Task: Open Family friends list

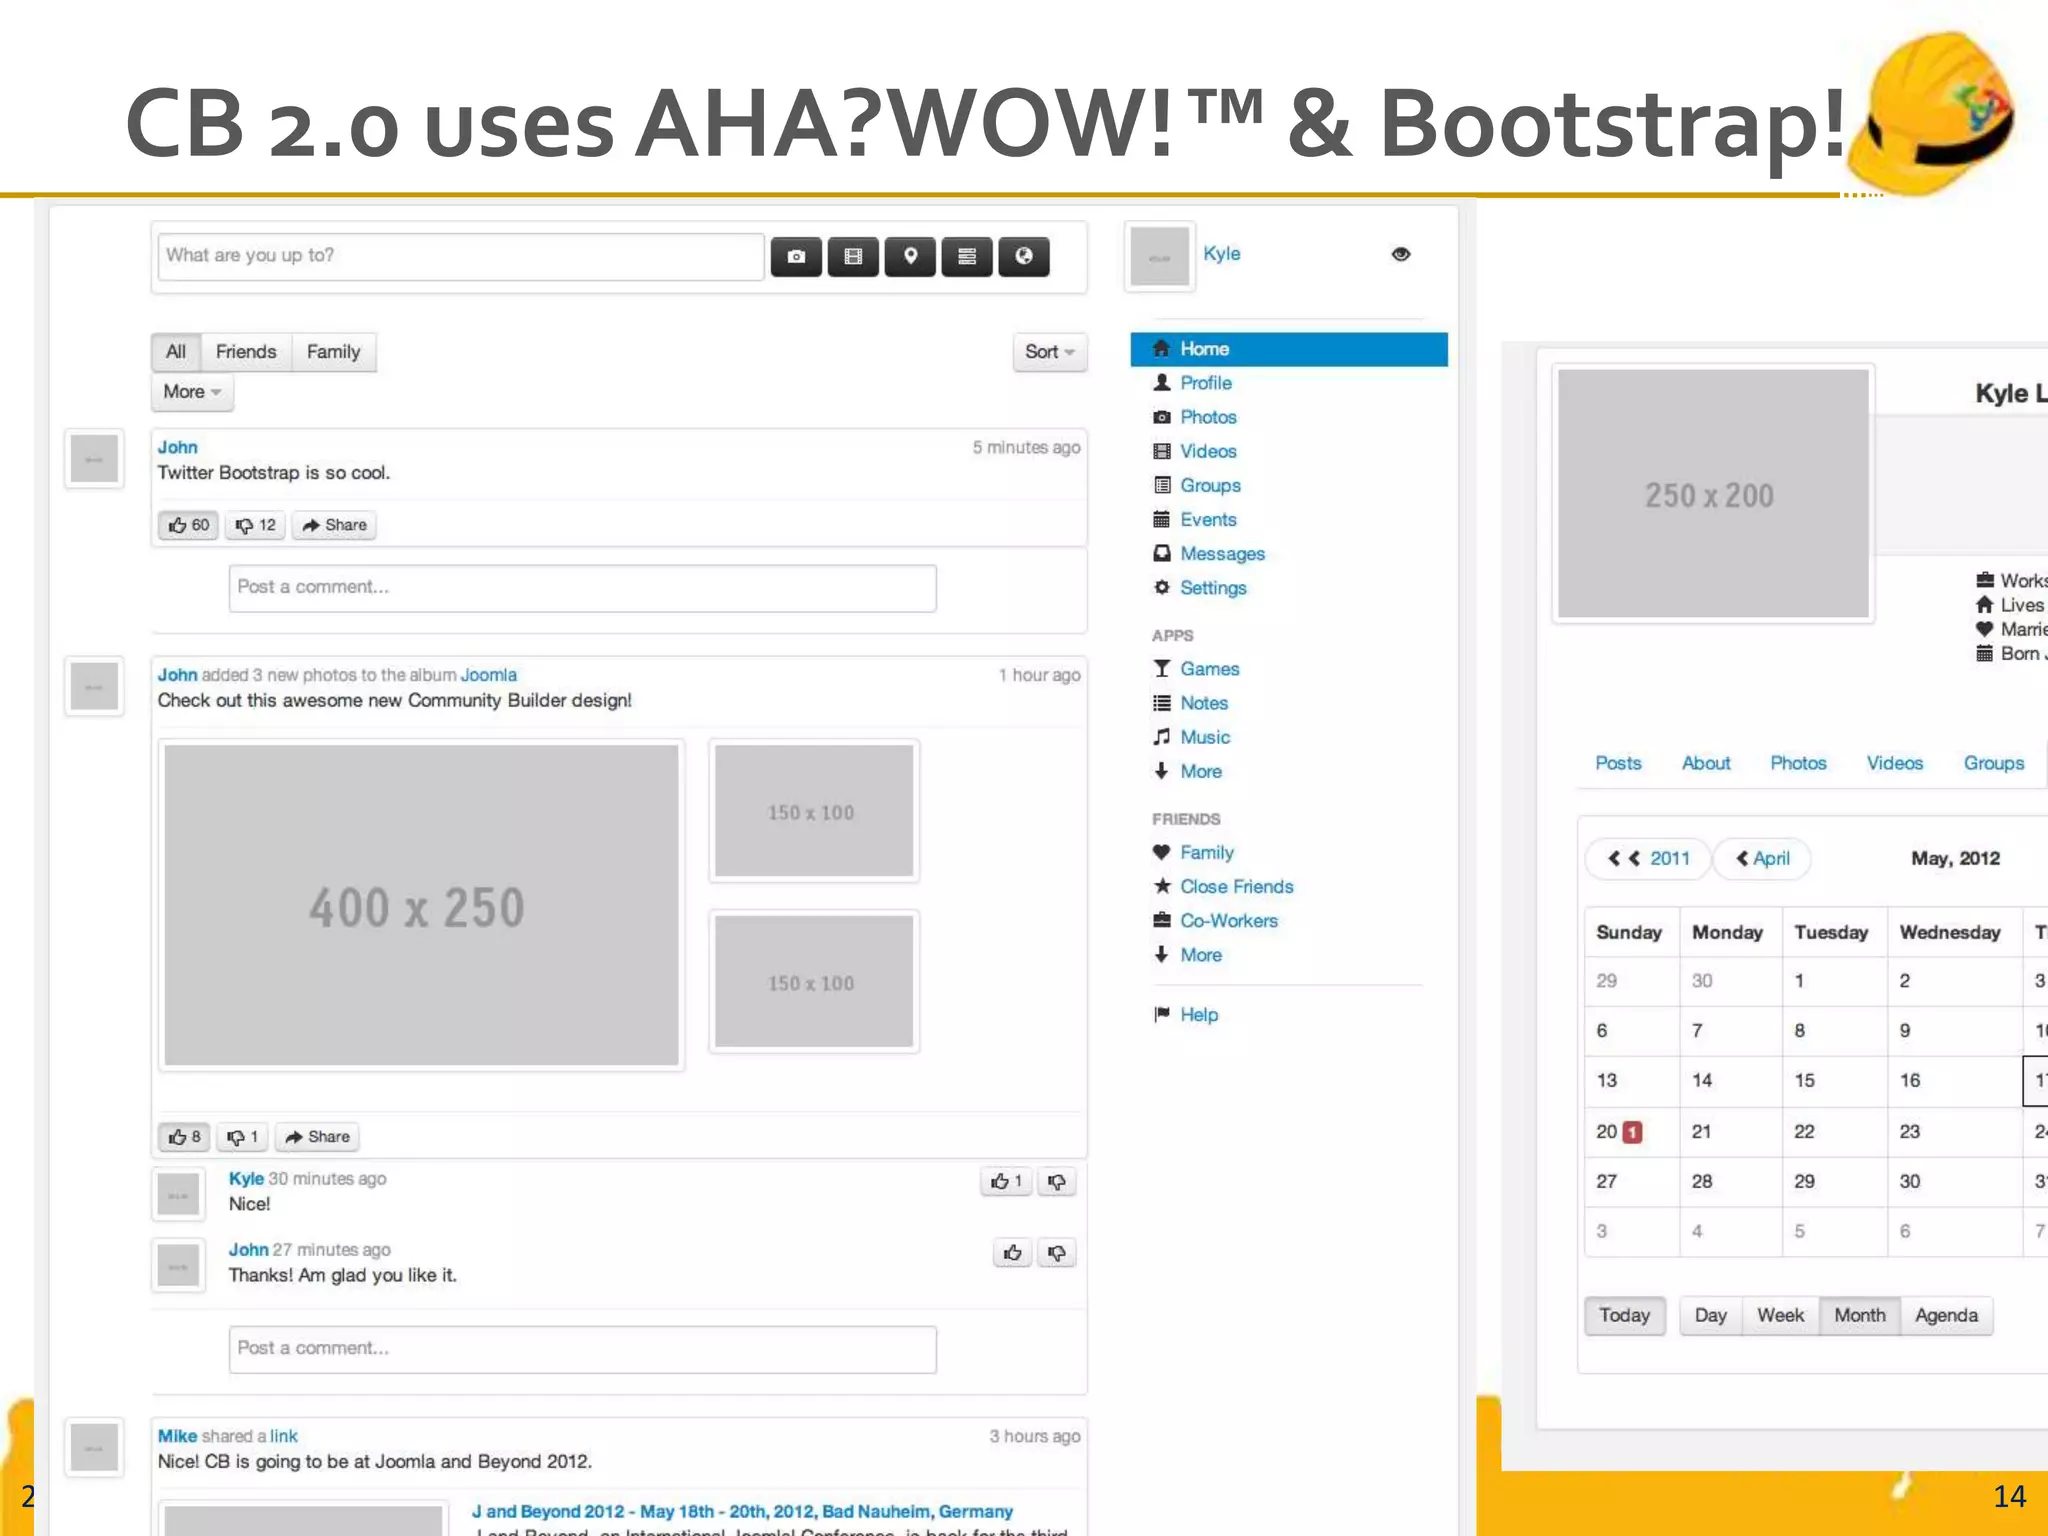Action: tap(1206, 852)
